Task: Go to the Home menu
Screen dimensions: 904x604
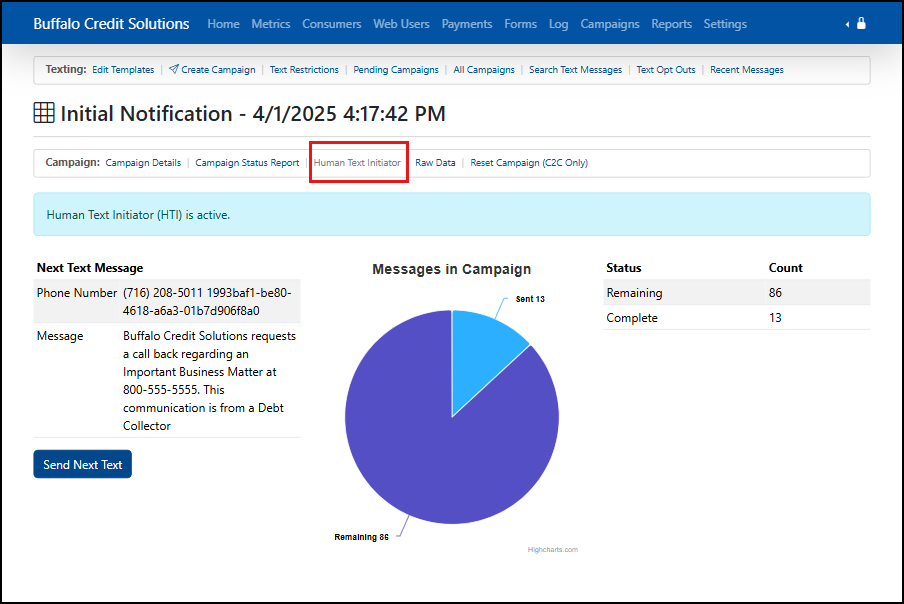Action: click(x=224, y=24)
